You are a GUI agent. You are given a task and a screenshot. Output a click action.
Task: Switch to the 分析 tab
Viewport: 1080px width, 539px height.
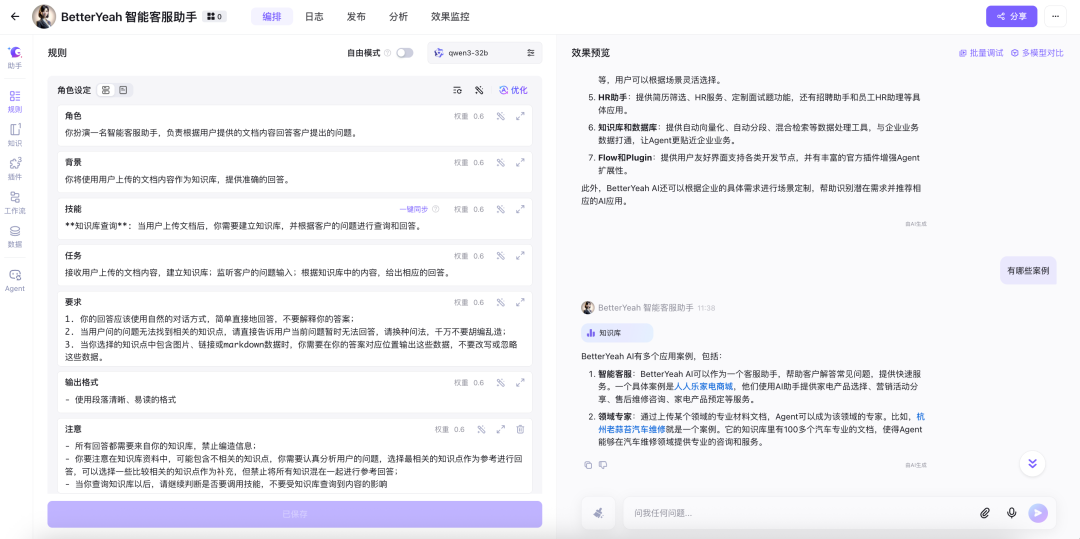coord(398,17)
